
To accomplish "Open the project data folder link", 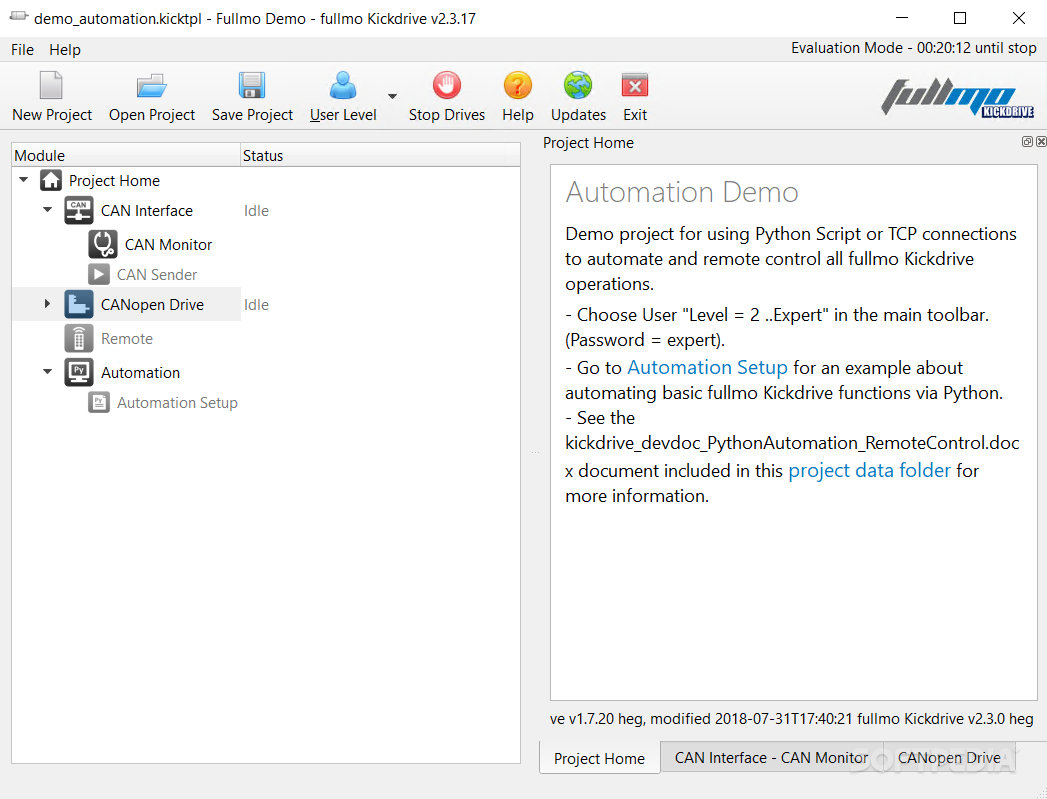I will pos(869,470).
